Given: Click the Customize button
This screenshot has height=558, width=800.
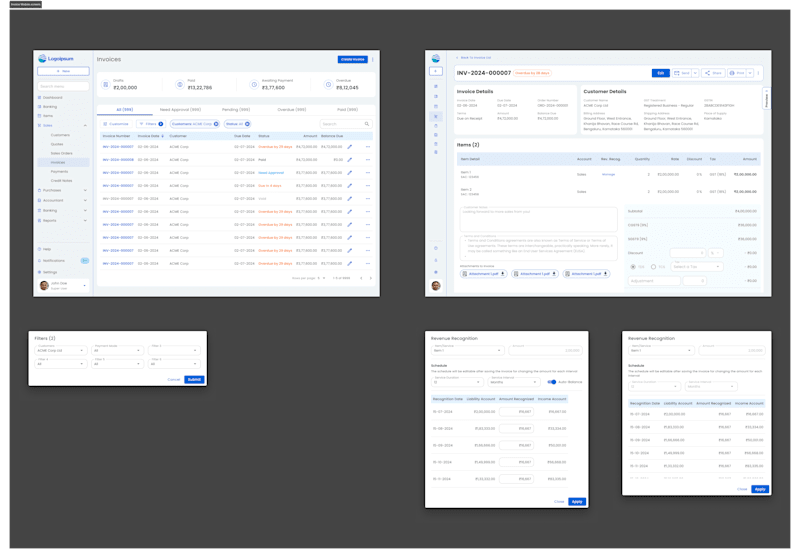Looking at the screenshot, I should 116,124.
